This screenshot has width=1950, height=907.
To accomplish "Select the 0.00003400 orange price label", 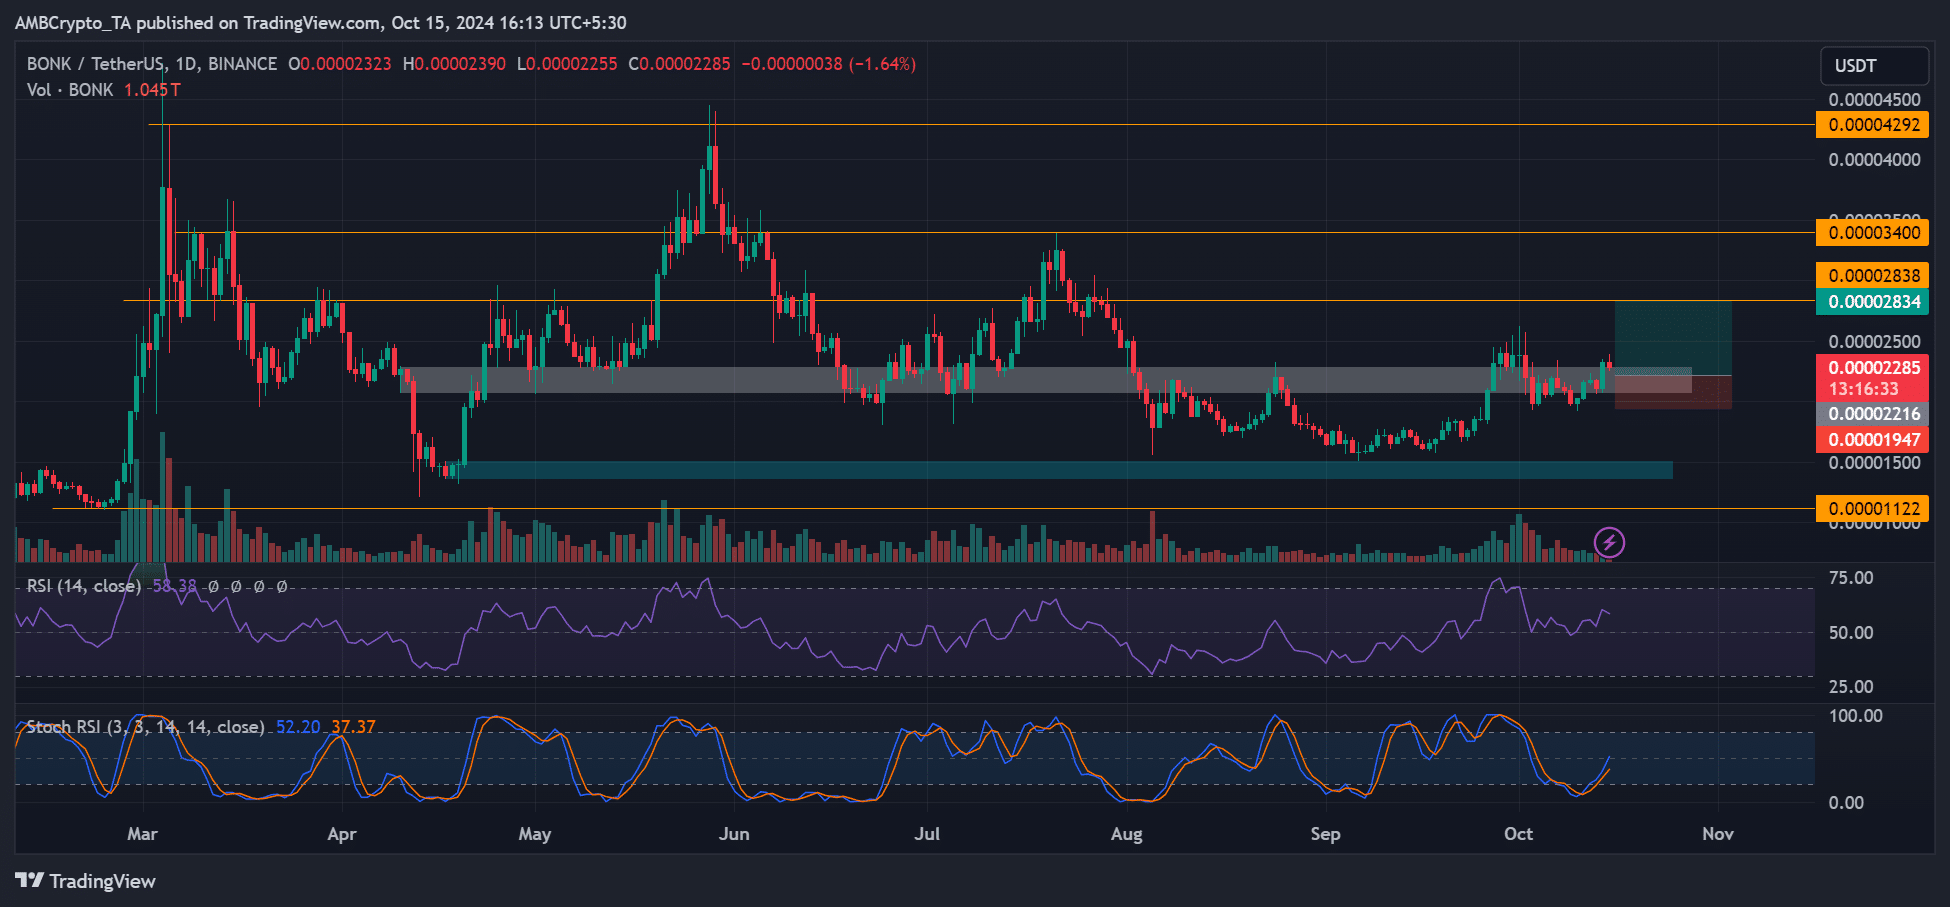I will [x=1872, y=233].
